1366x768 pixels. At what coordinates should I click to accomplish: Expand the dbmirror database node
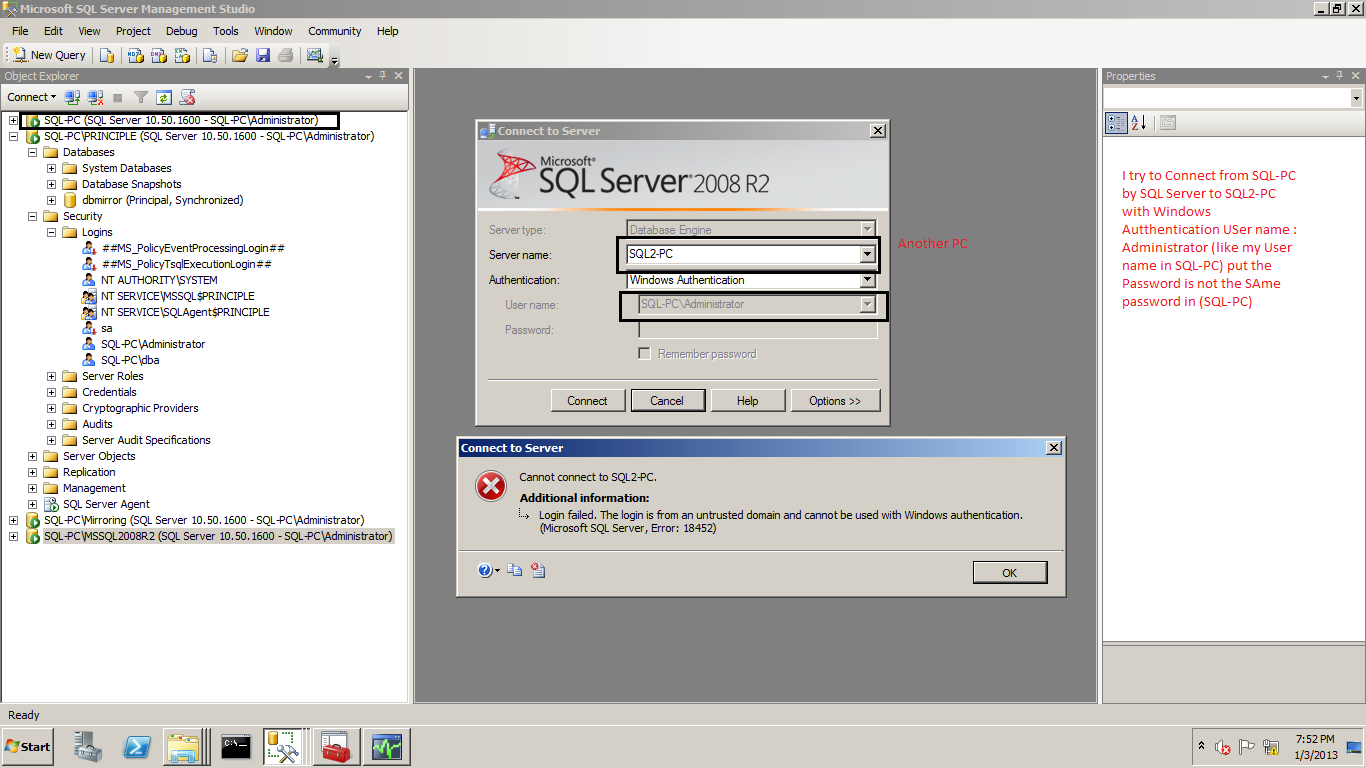(51, 200)
